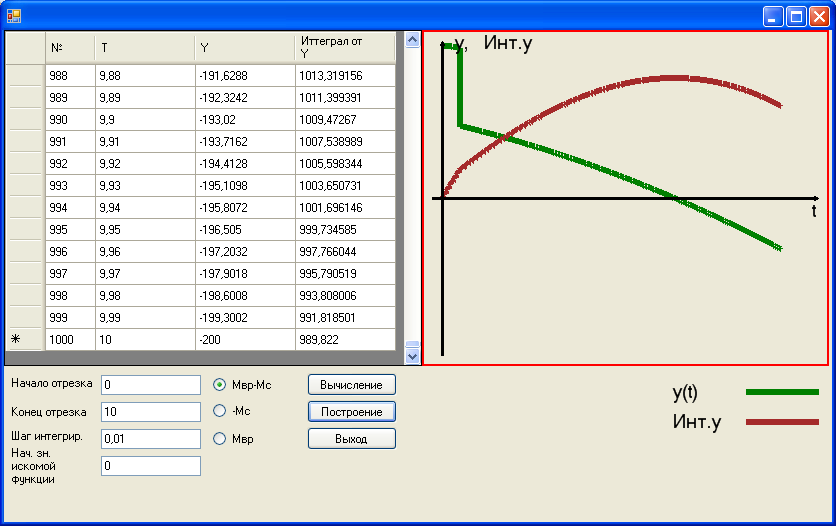
Task: Select cell with value 991
Action: click(x=70, y=142)
